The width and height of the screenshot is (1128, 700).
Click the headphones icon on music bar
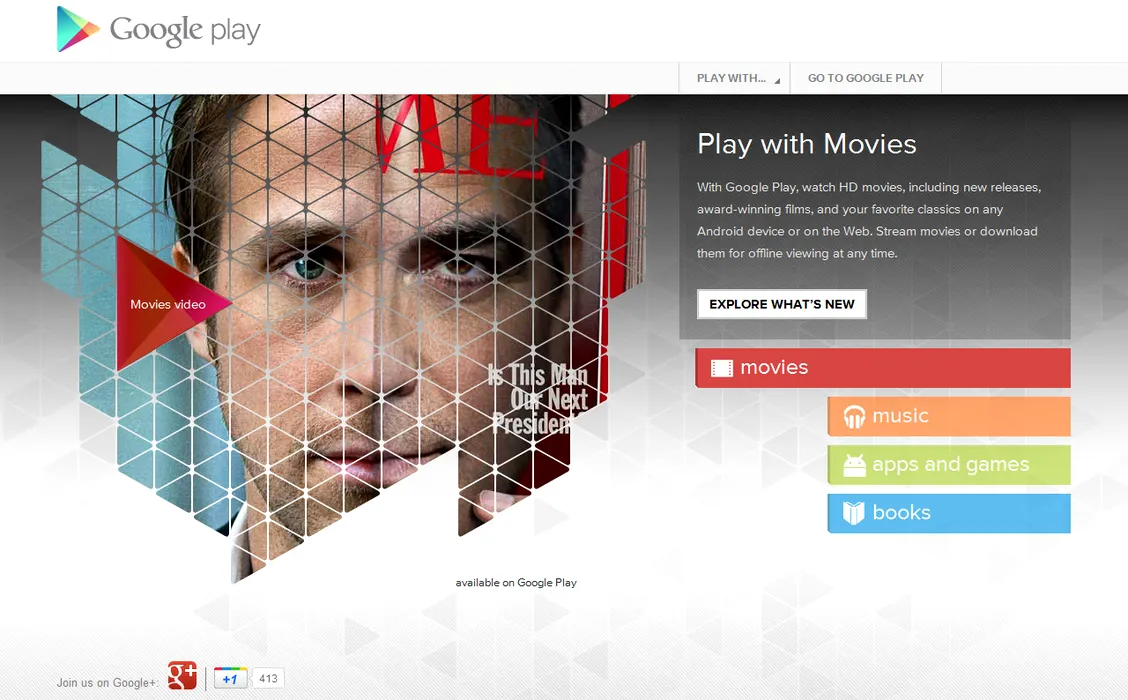854,417
